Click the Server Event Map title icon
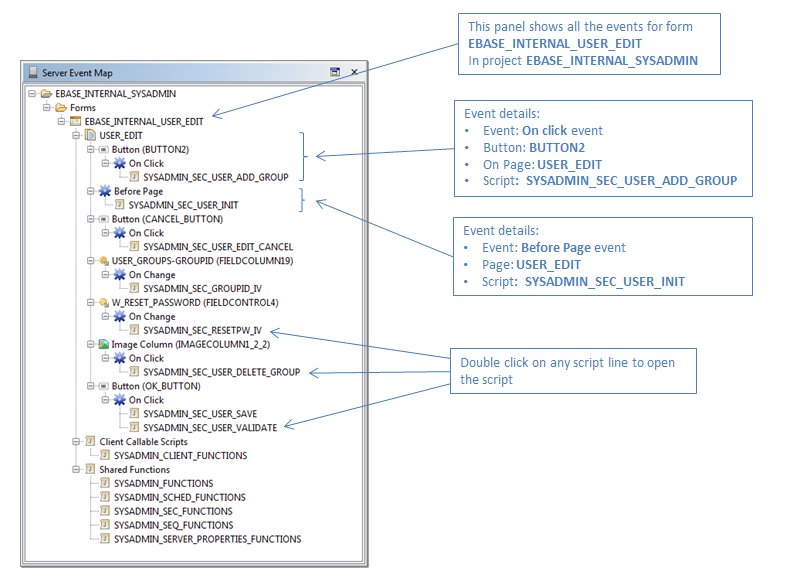 pyautogui.click(x=32, y=73)
